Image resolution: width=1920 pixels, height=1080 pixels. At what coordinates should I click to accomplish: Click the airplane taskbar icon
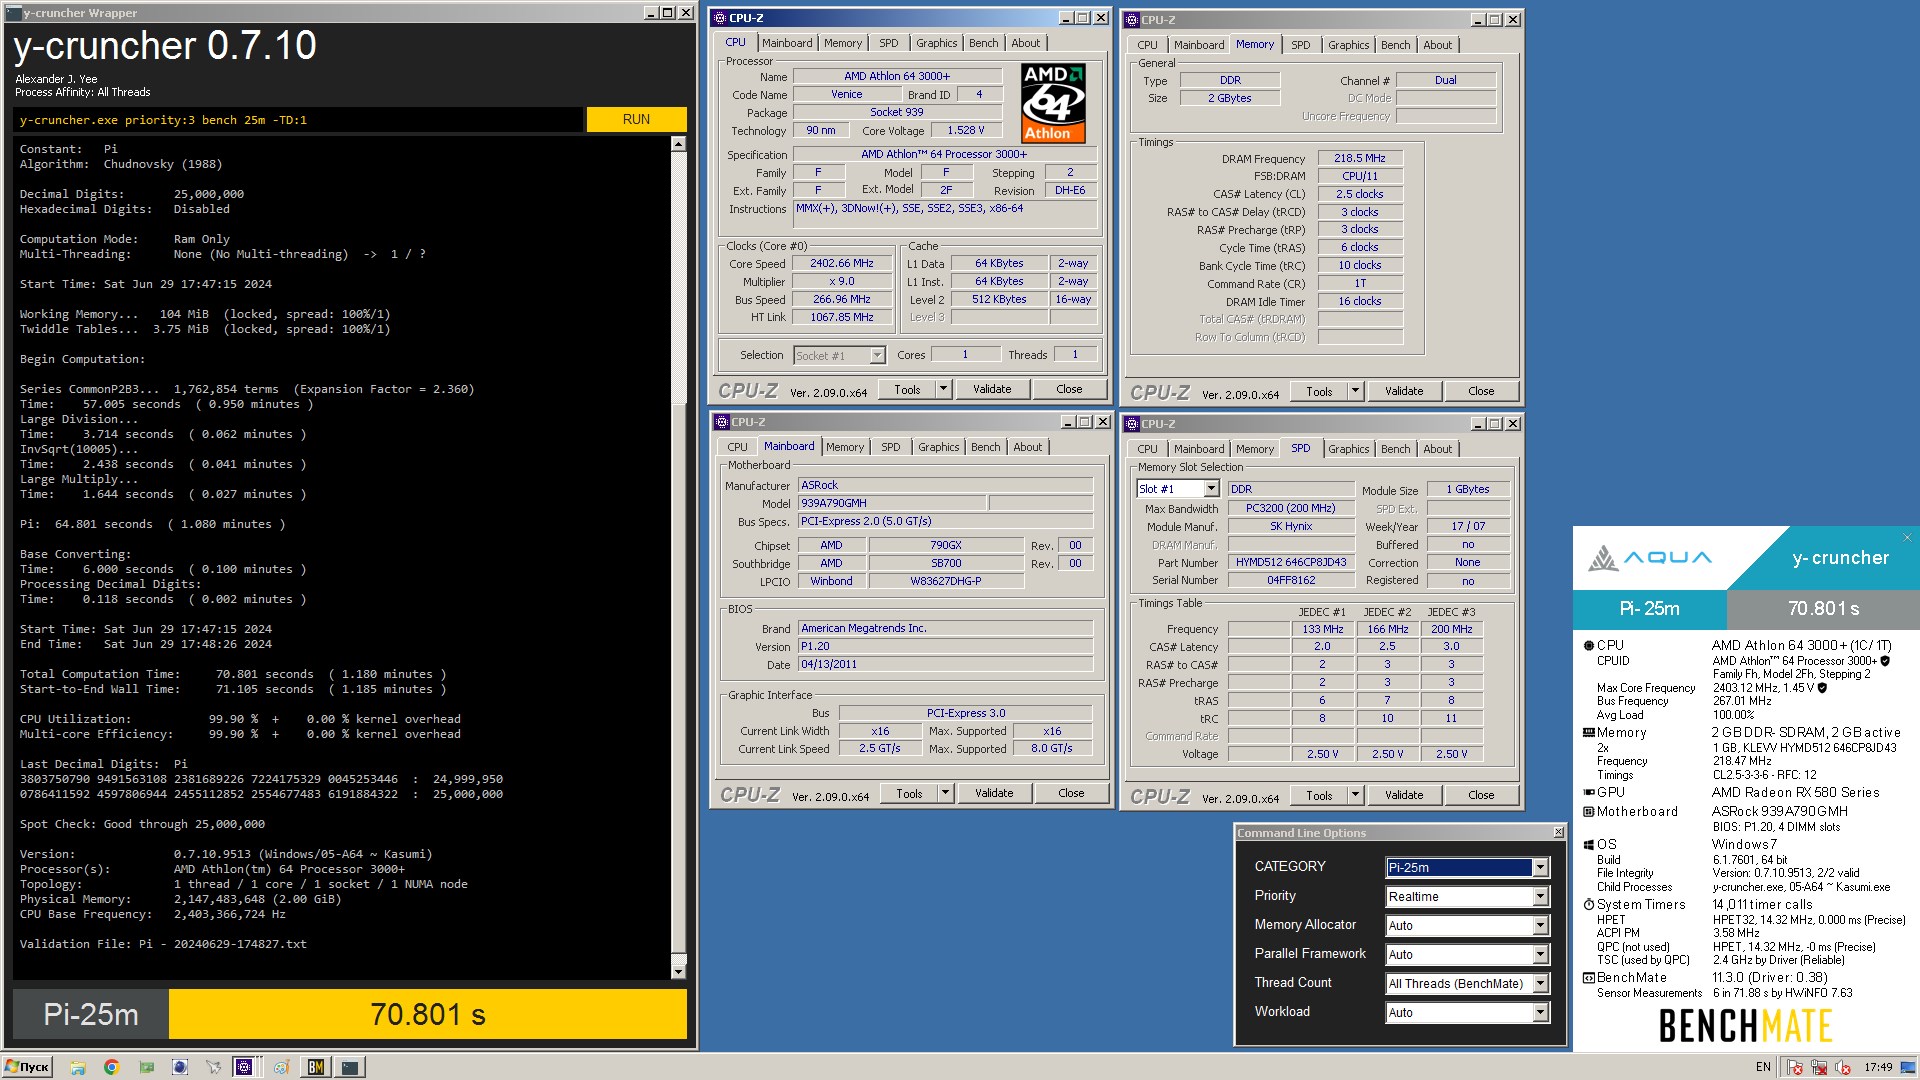tap(213, 1067)
